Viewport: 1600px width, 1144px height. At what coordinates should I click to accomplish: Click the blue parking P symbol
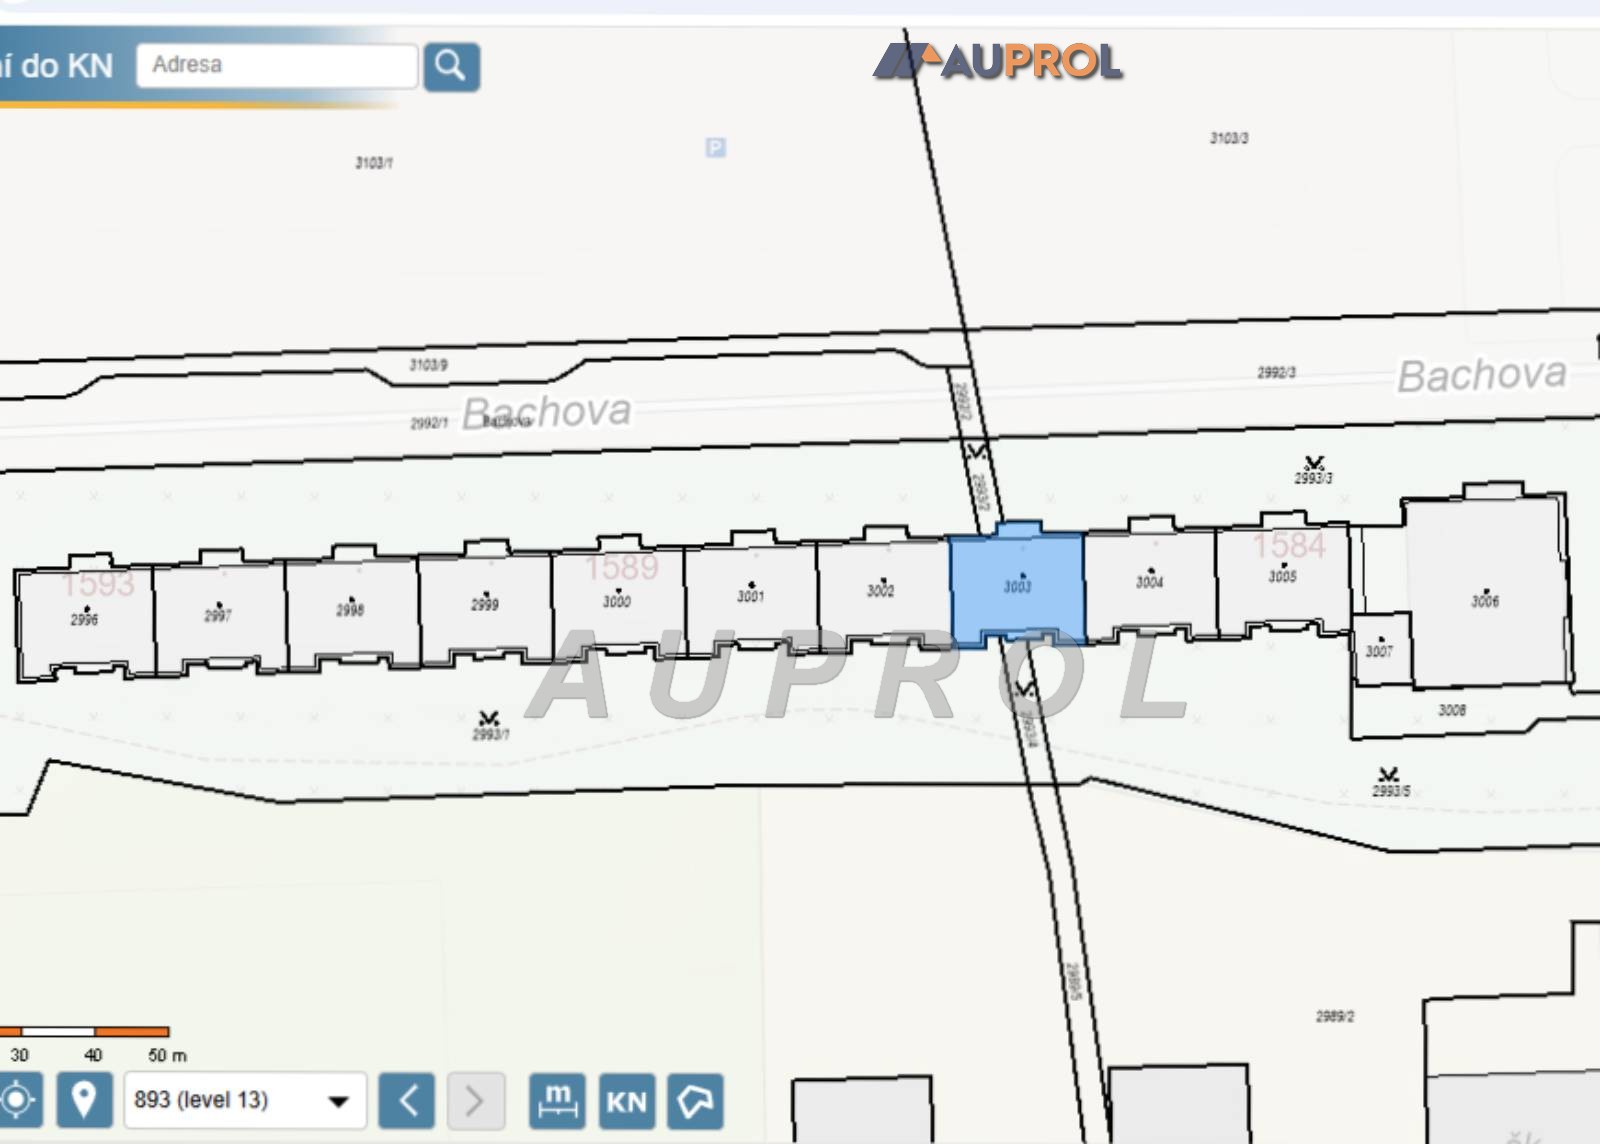point(715,148)
